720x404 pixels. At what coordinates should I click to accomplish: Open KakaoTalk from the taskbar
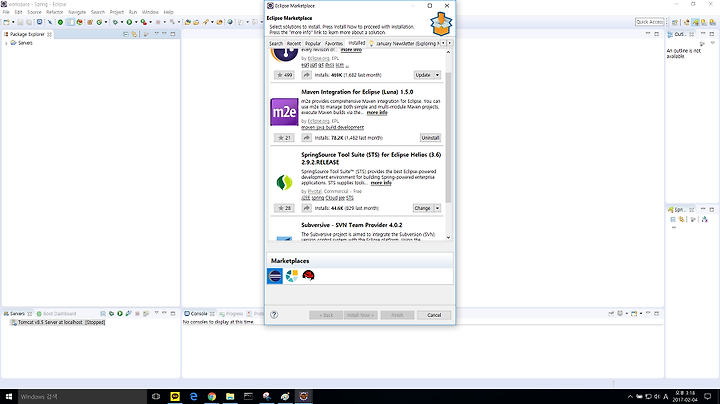[175, 396]
